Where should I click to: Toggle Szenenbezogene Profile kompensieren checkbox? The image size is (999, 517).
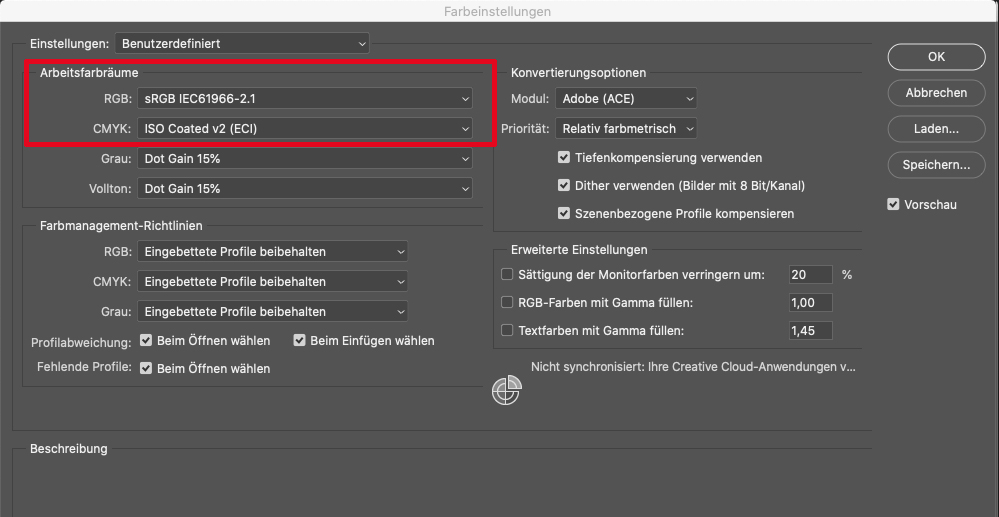coord(565,214)
